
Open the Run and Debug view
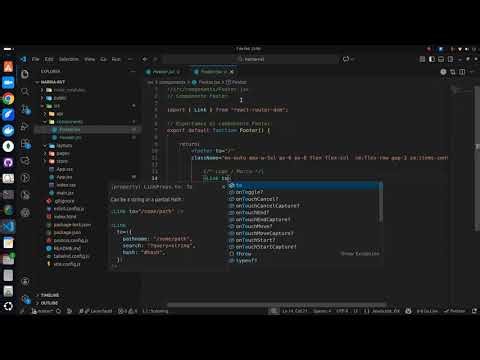point(25,126)
